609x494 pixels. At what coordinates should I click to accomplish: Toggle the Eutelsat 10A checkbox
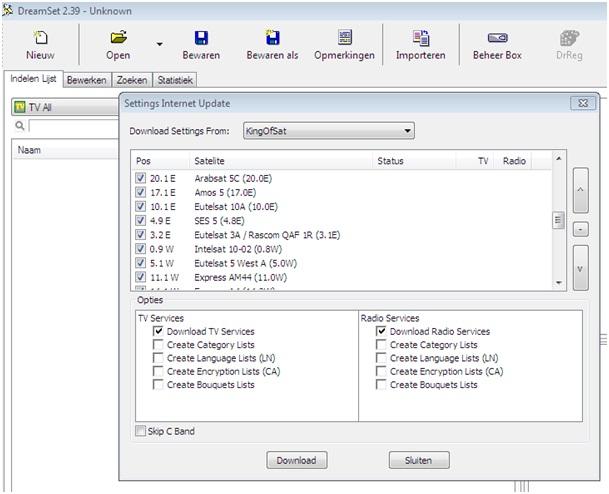pyautogui.click(x=140, y=206)
